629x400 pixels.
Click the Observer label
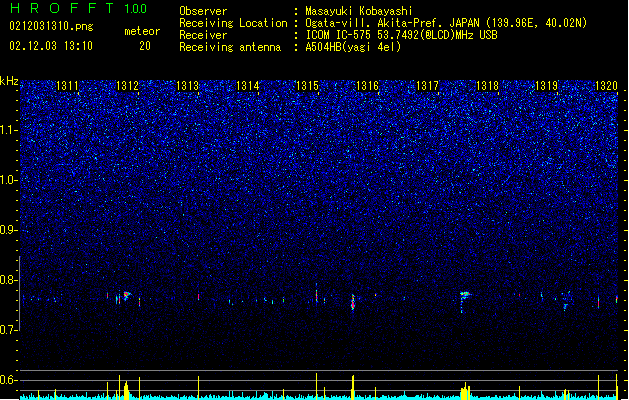tap(203, 11)
